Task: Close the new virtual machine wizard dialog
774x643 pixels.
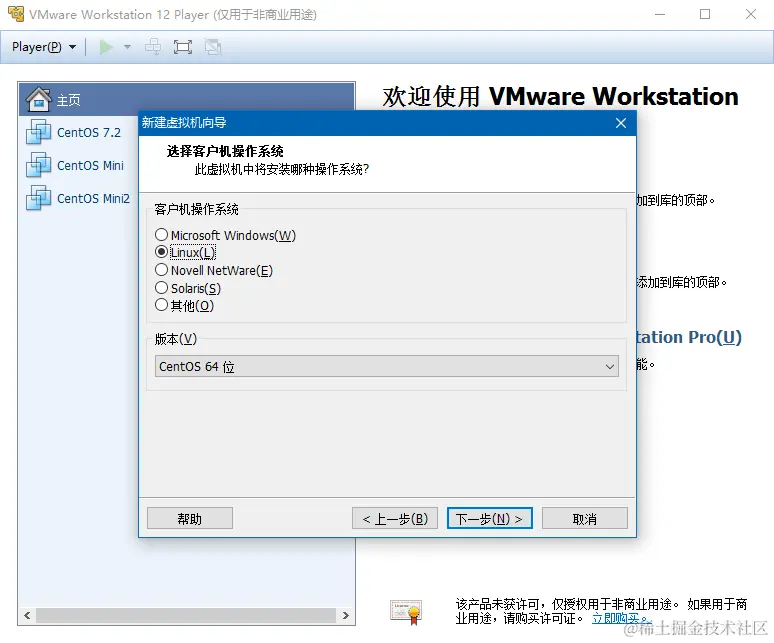Action: pos(621,123)
